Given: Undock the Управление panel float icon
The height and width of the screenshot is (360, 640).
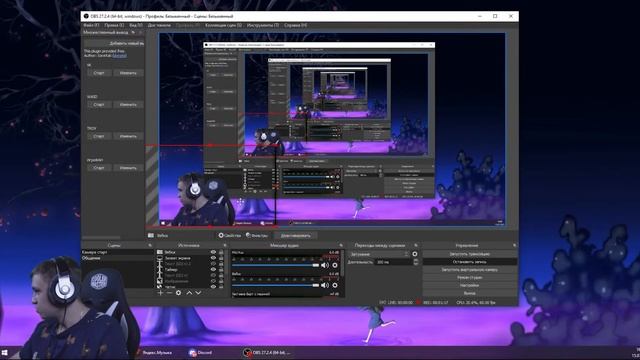Looking at the screenshot, I should point(514,245).
